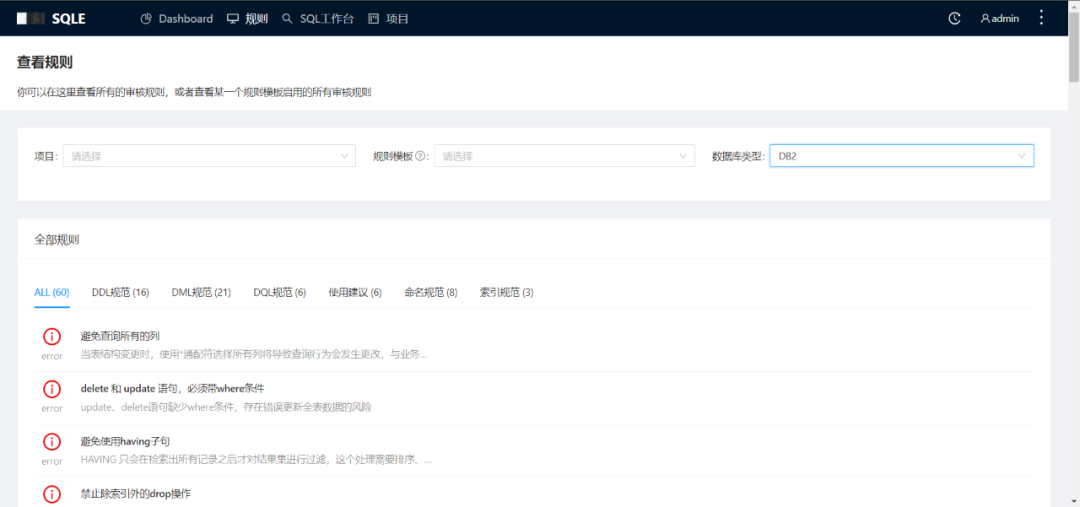Switch to 使用建议 (6) tab

coord(355,293)
